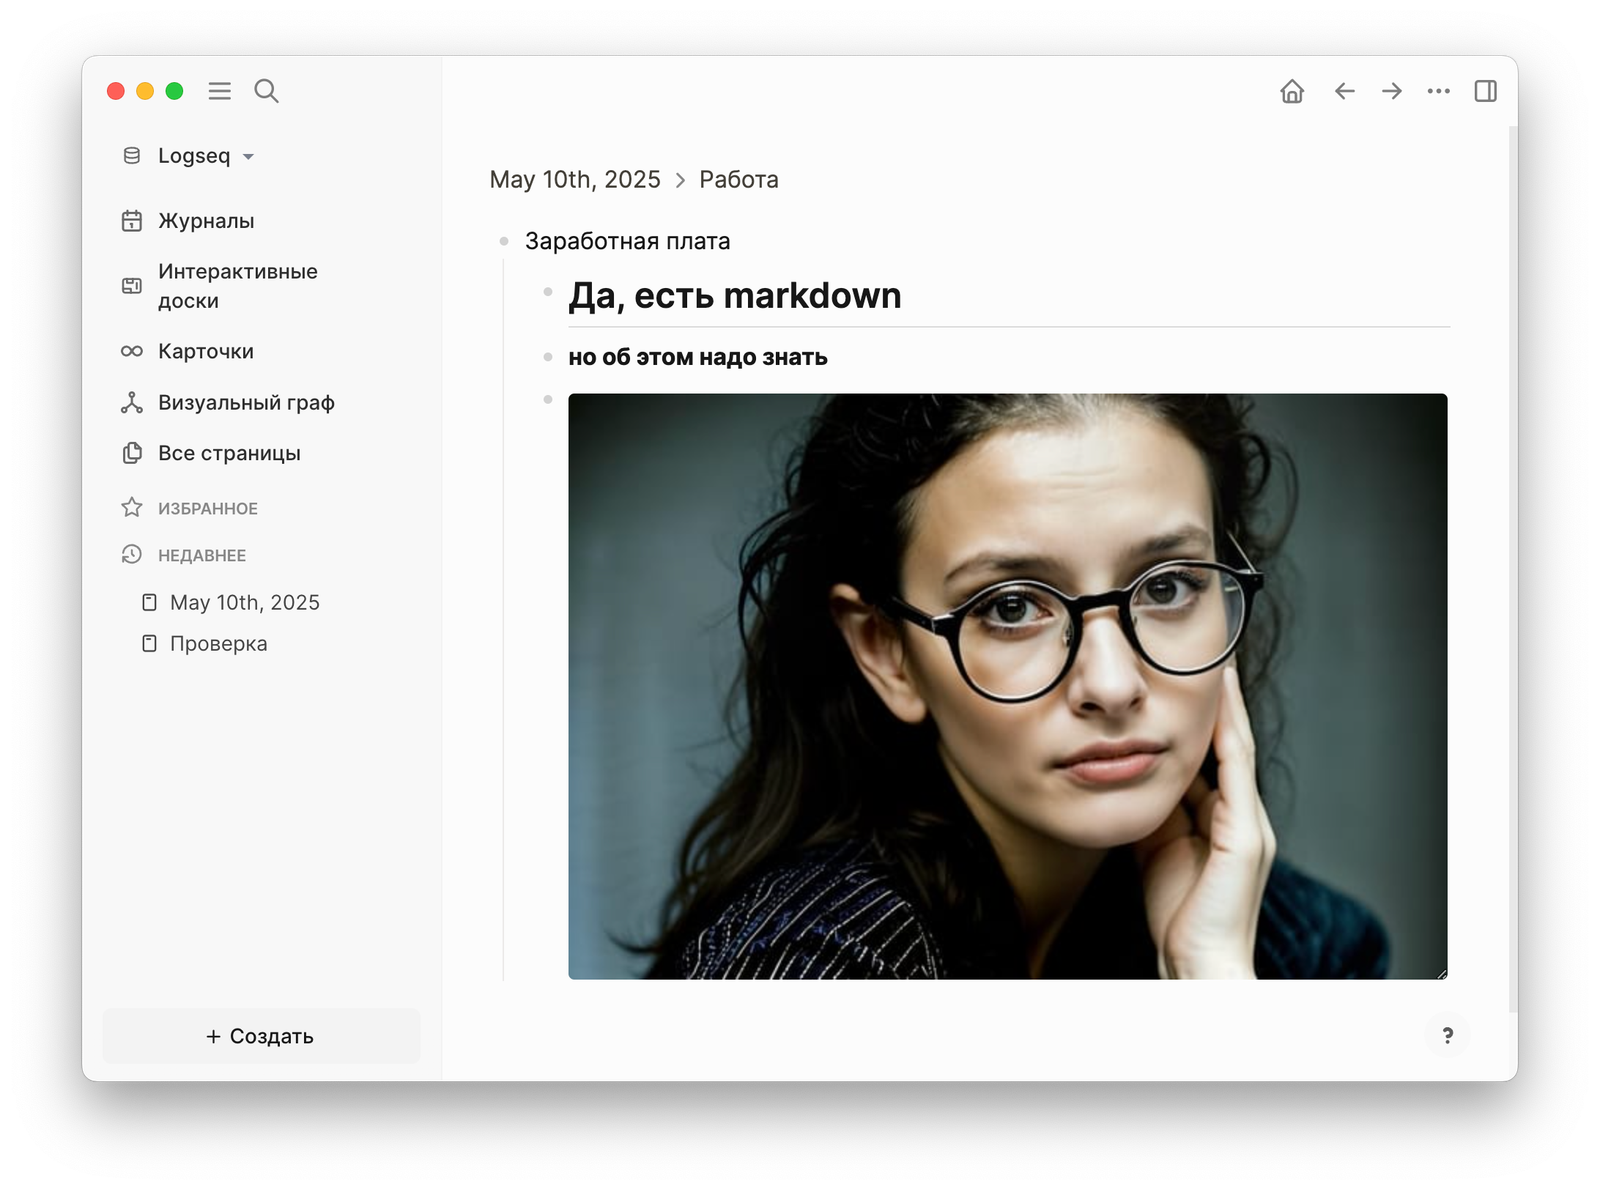Collapse the ИЗБРАННОЕ favorites section

[x=207, y=508]
